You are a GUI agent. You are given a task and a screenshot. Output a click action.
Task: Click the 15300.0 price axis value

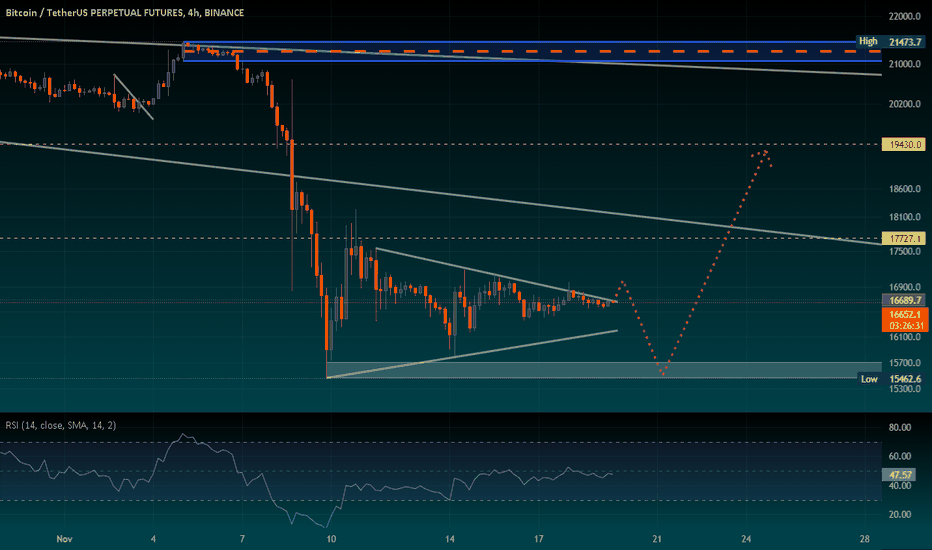coord(905,389)
